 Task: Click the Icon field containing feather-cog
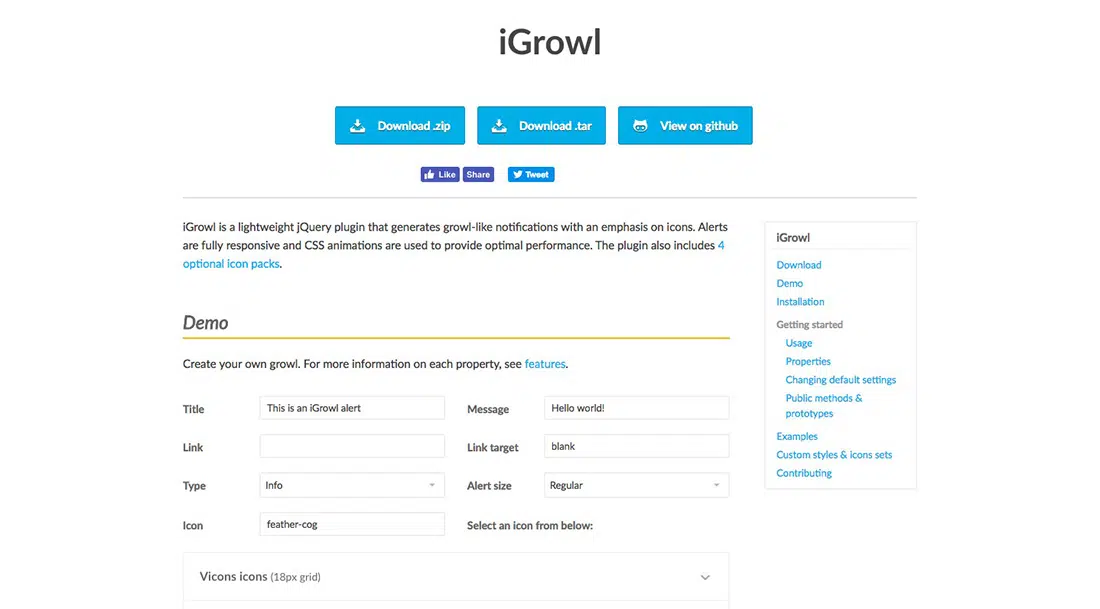pos(352,524)
